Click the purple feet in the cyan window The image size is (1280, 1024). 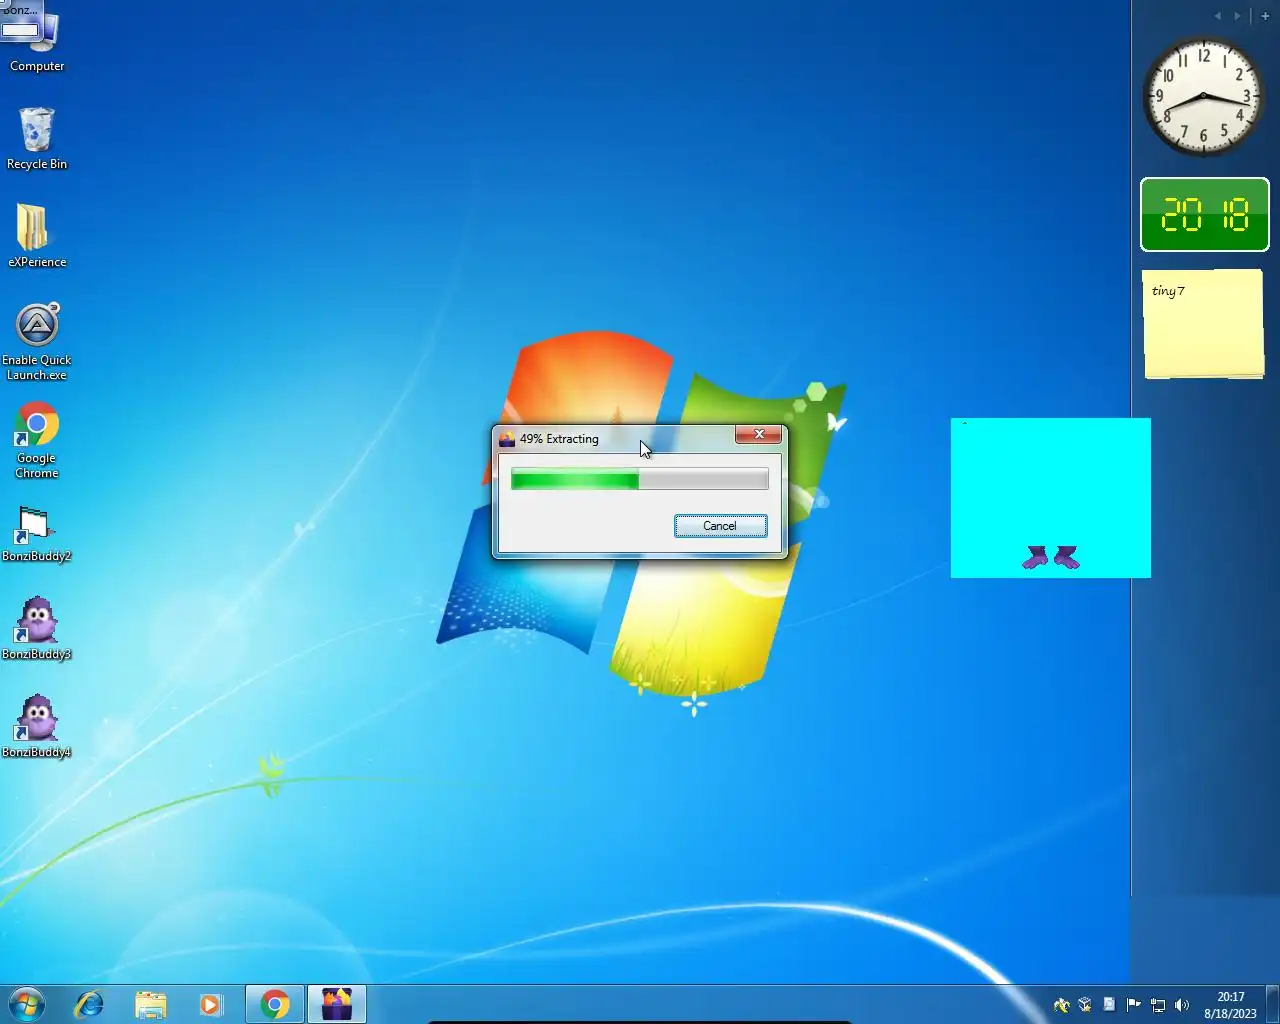click(1051, 557)
